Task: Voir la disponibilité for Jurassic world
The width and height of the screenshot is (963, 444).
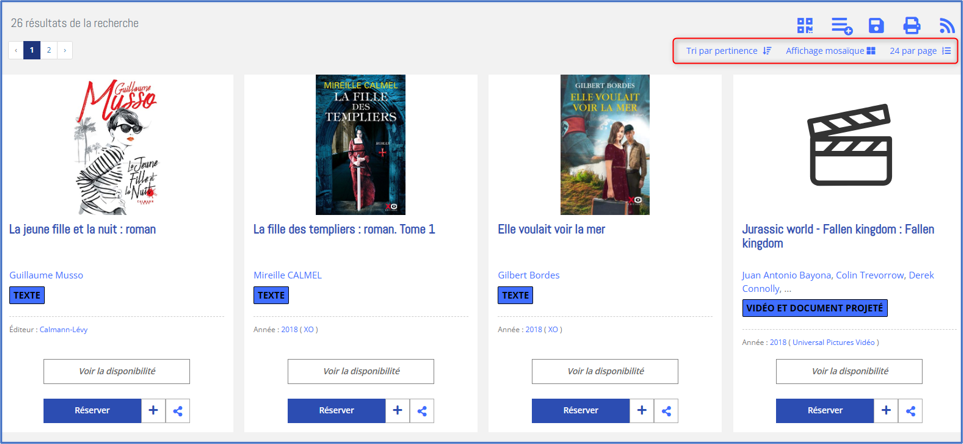Action: coord(849,372)
